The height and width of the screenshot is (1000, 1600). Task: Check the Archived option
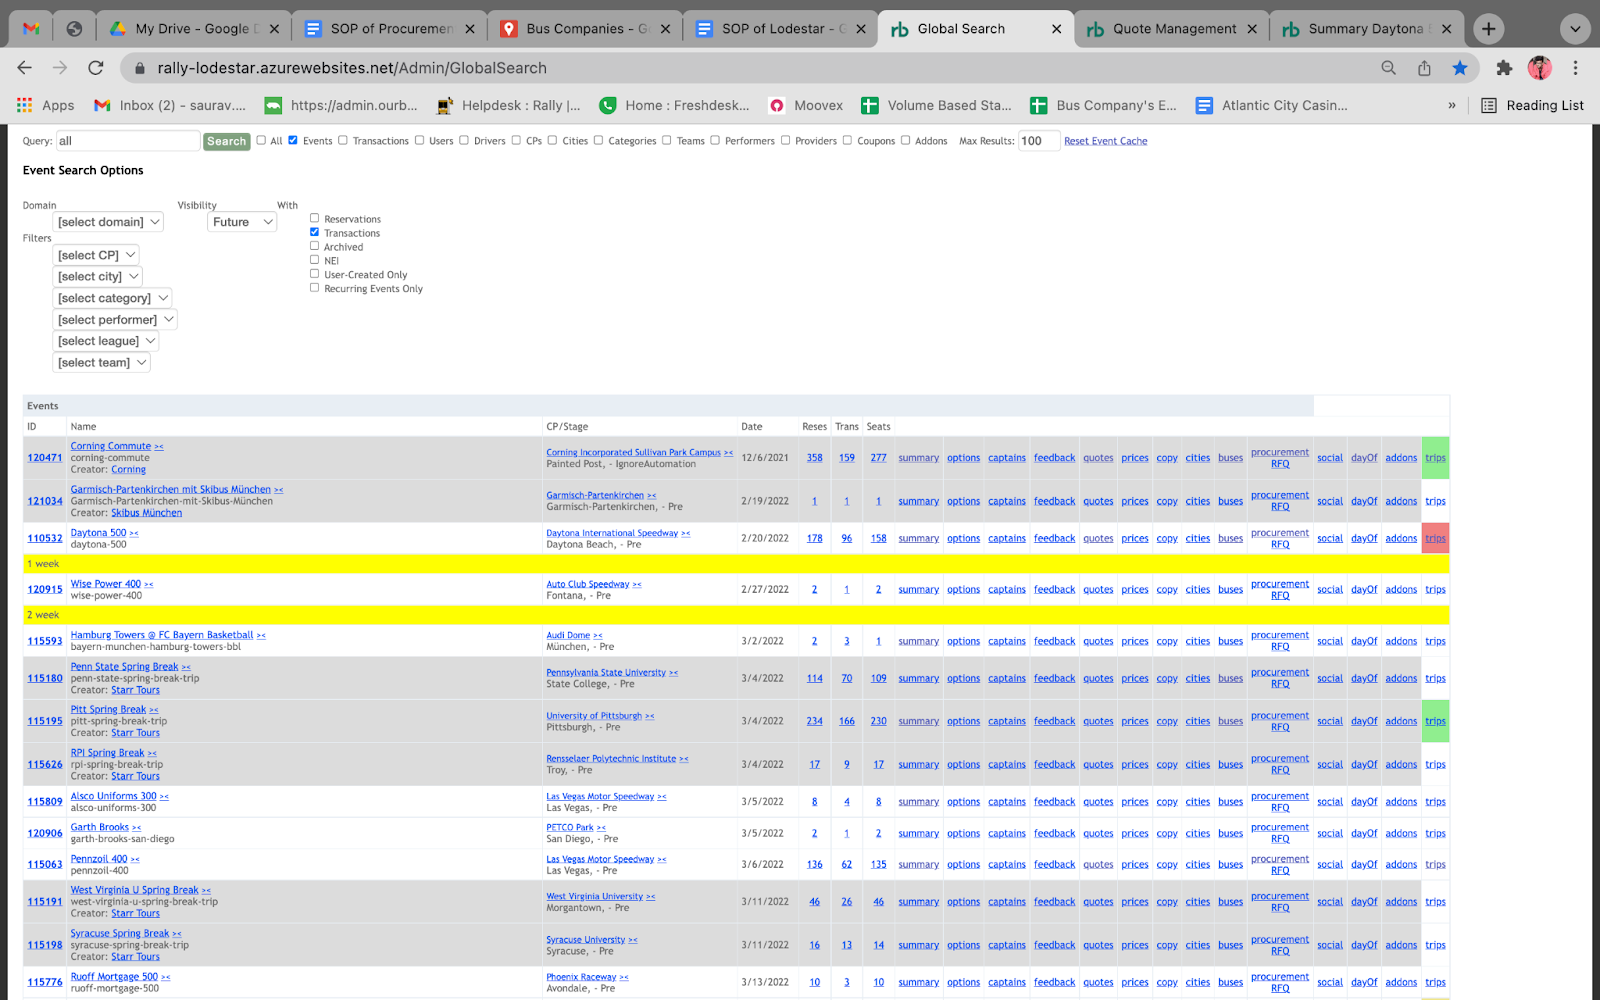pos(314,246)
